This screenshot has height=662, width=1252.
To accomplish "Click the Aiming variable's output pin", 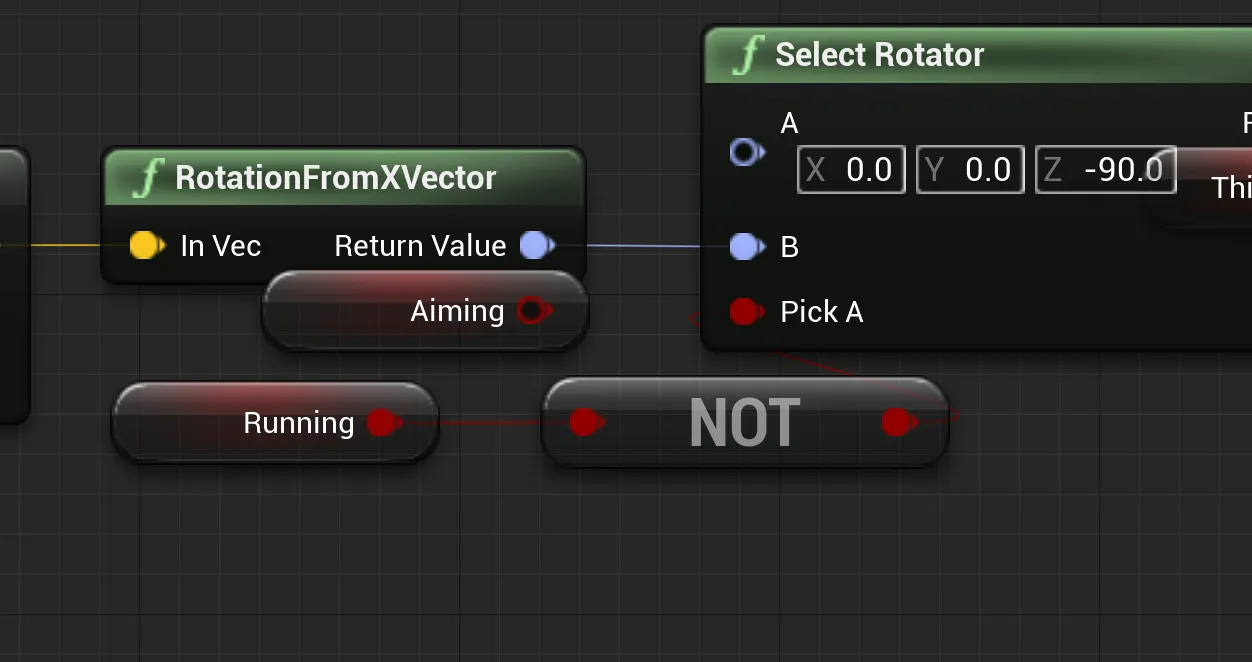I will 533,311.
